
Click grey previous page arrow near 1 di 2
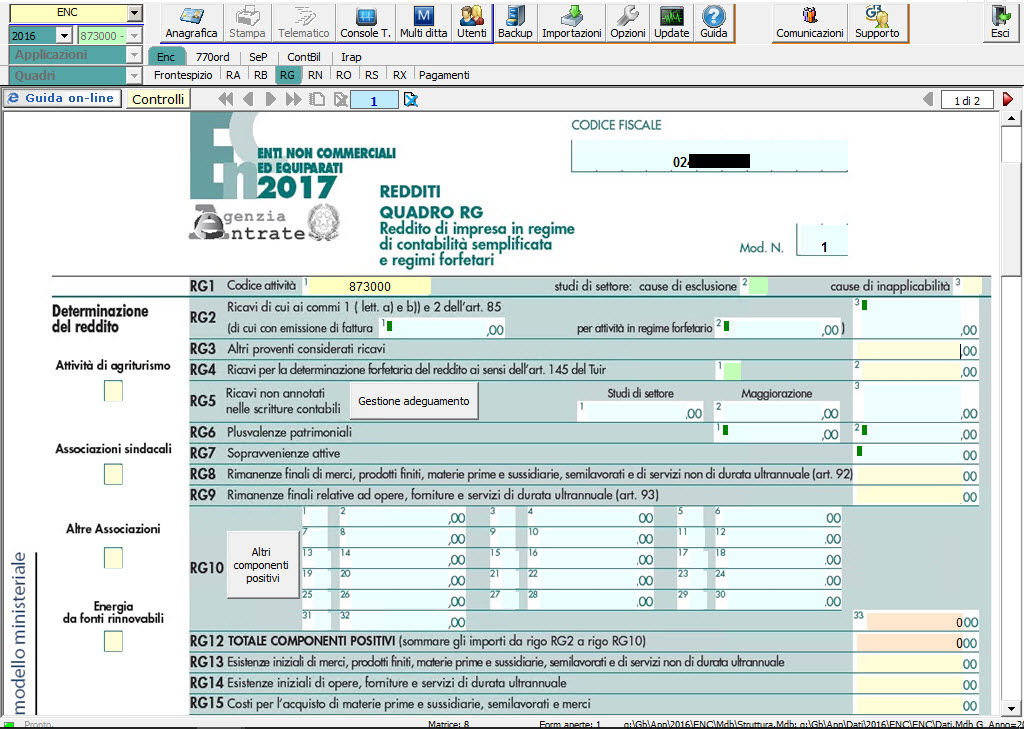coord(927,99)
